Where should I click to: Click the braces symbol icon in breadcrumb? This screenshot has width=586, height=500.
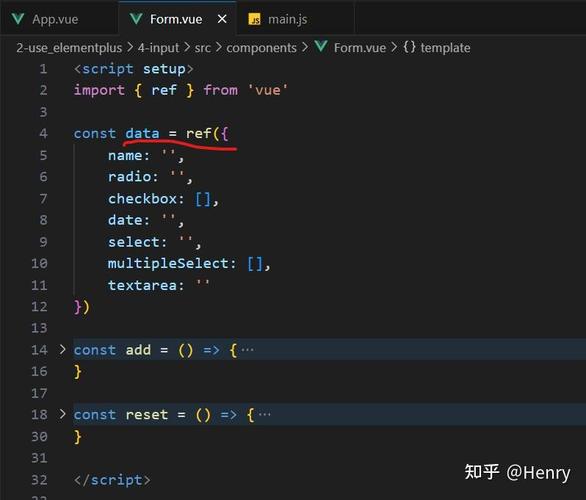(x=409, y=47)
